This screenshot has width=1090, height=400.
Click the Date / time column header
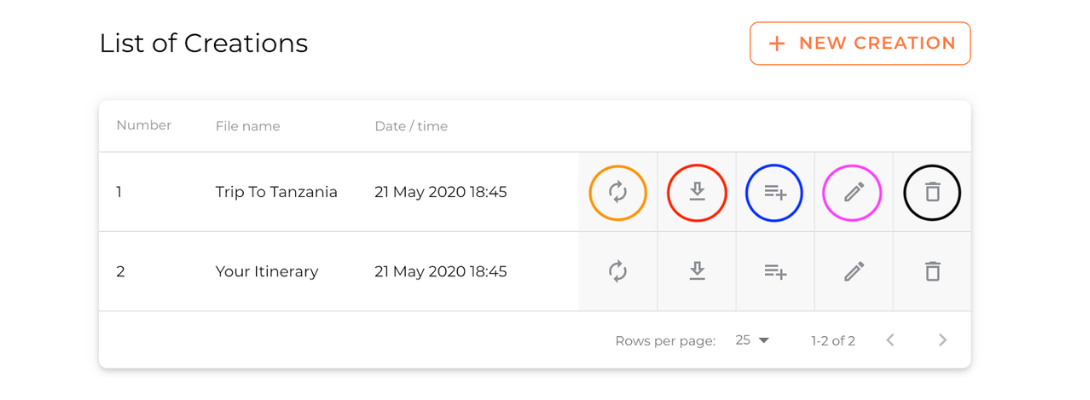[411, 127]
